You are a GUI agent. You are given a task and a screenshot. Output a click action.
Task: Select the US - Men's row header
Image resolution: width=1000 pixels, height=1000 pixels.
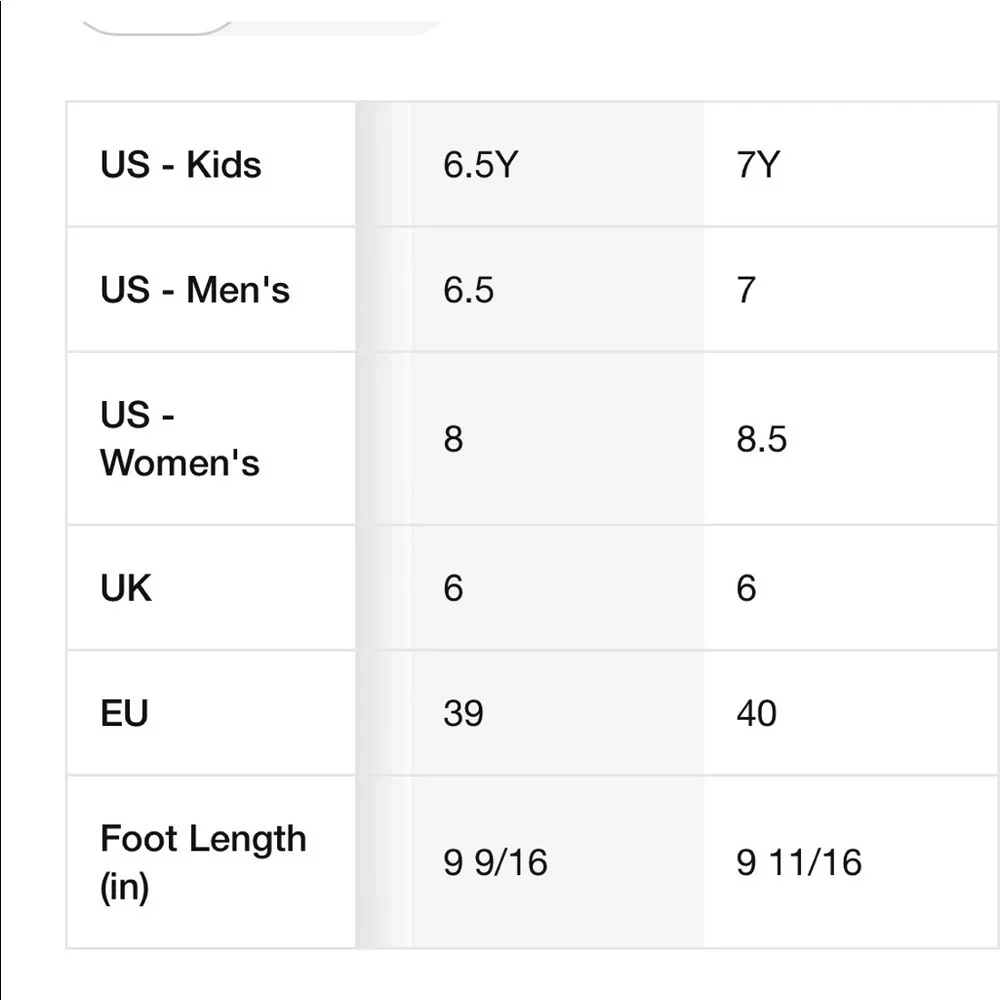[211, 289]
